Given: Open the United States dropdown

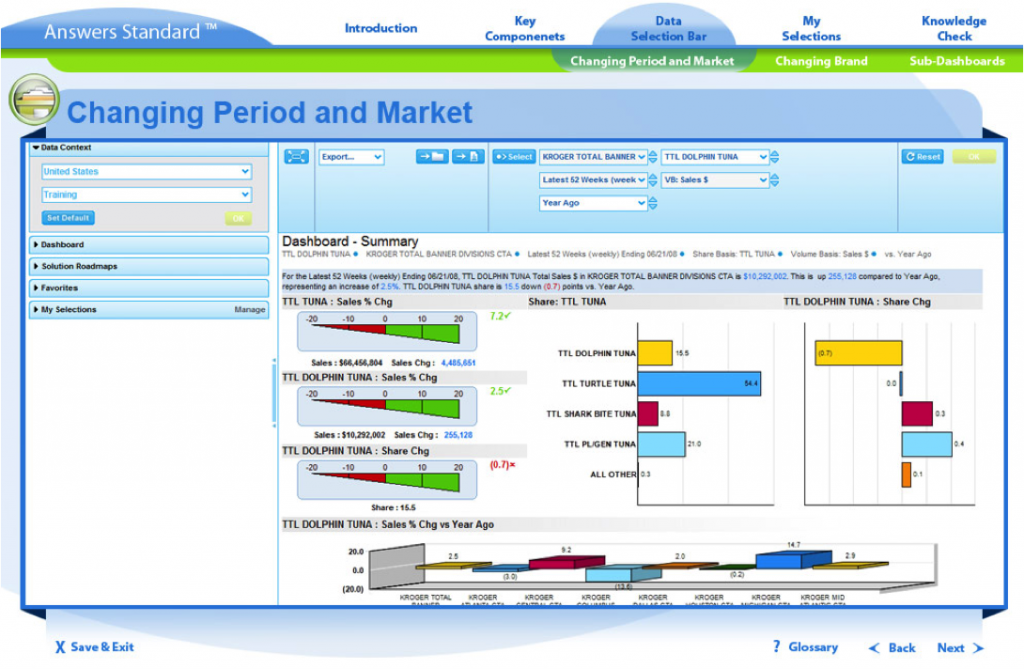Looking at the screenshot, I should [146, 171].
